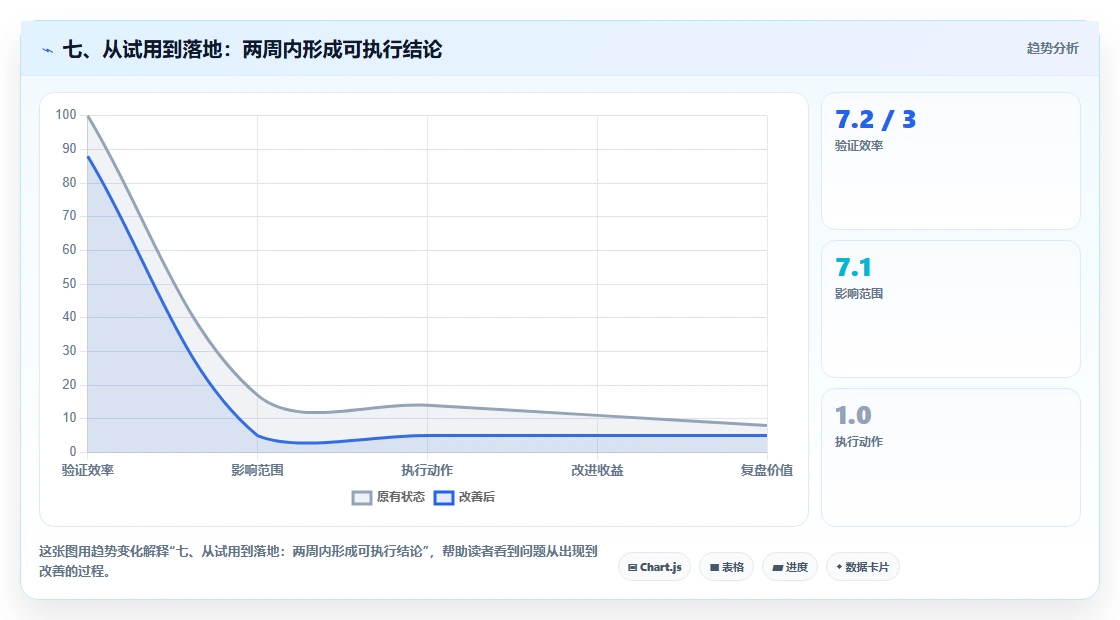This screenshot has width=1120, height=620.
Task: Open the 1.0 执行动作 card
Action: pos(950,457)
